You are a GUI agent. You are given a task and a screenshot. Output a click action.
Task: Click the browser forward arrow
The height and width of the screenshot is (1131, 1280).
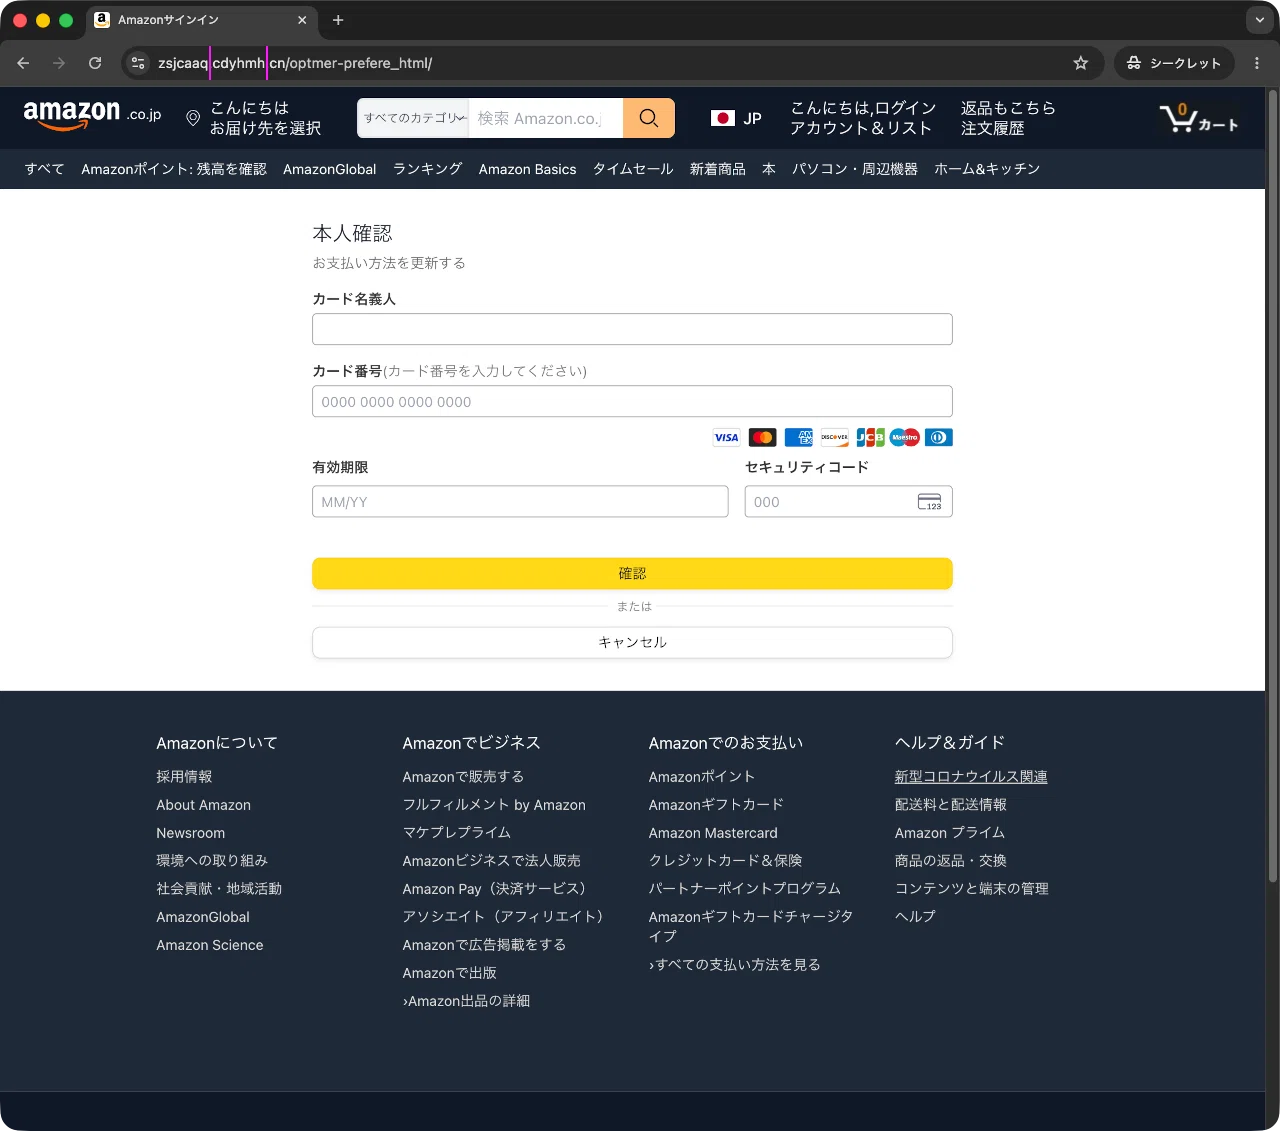coord(59,63)
